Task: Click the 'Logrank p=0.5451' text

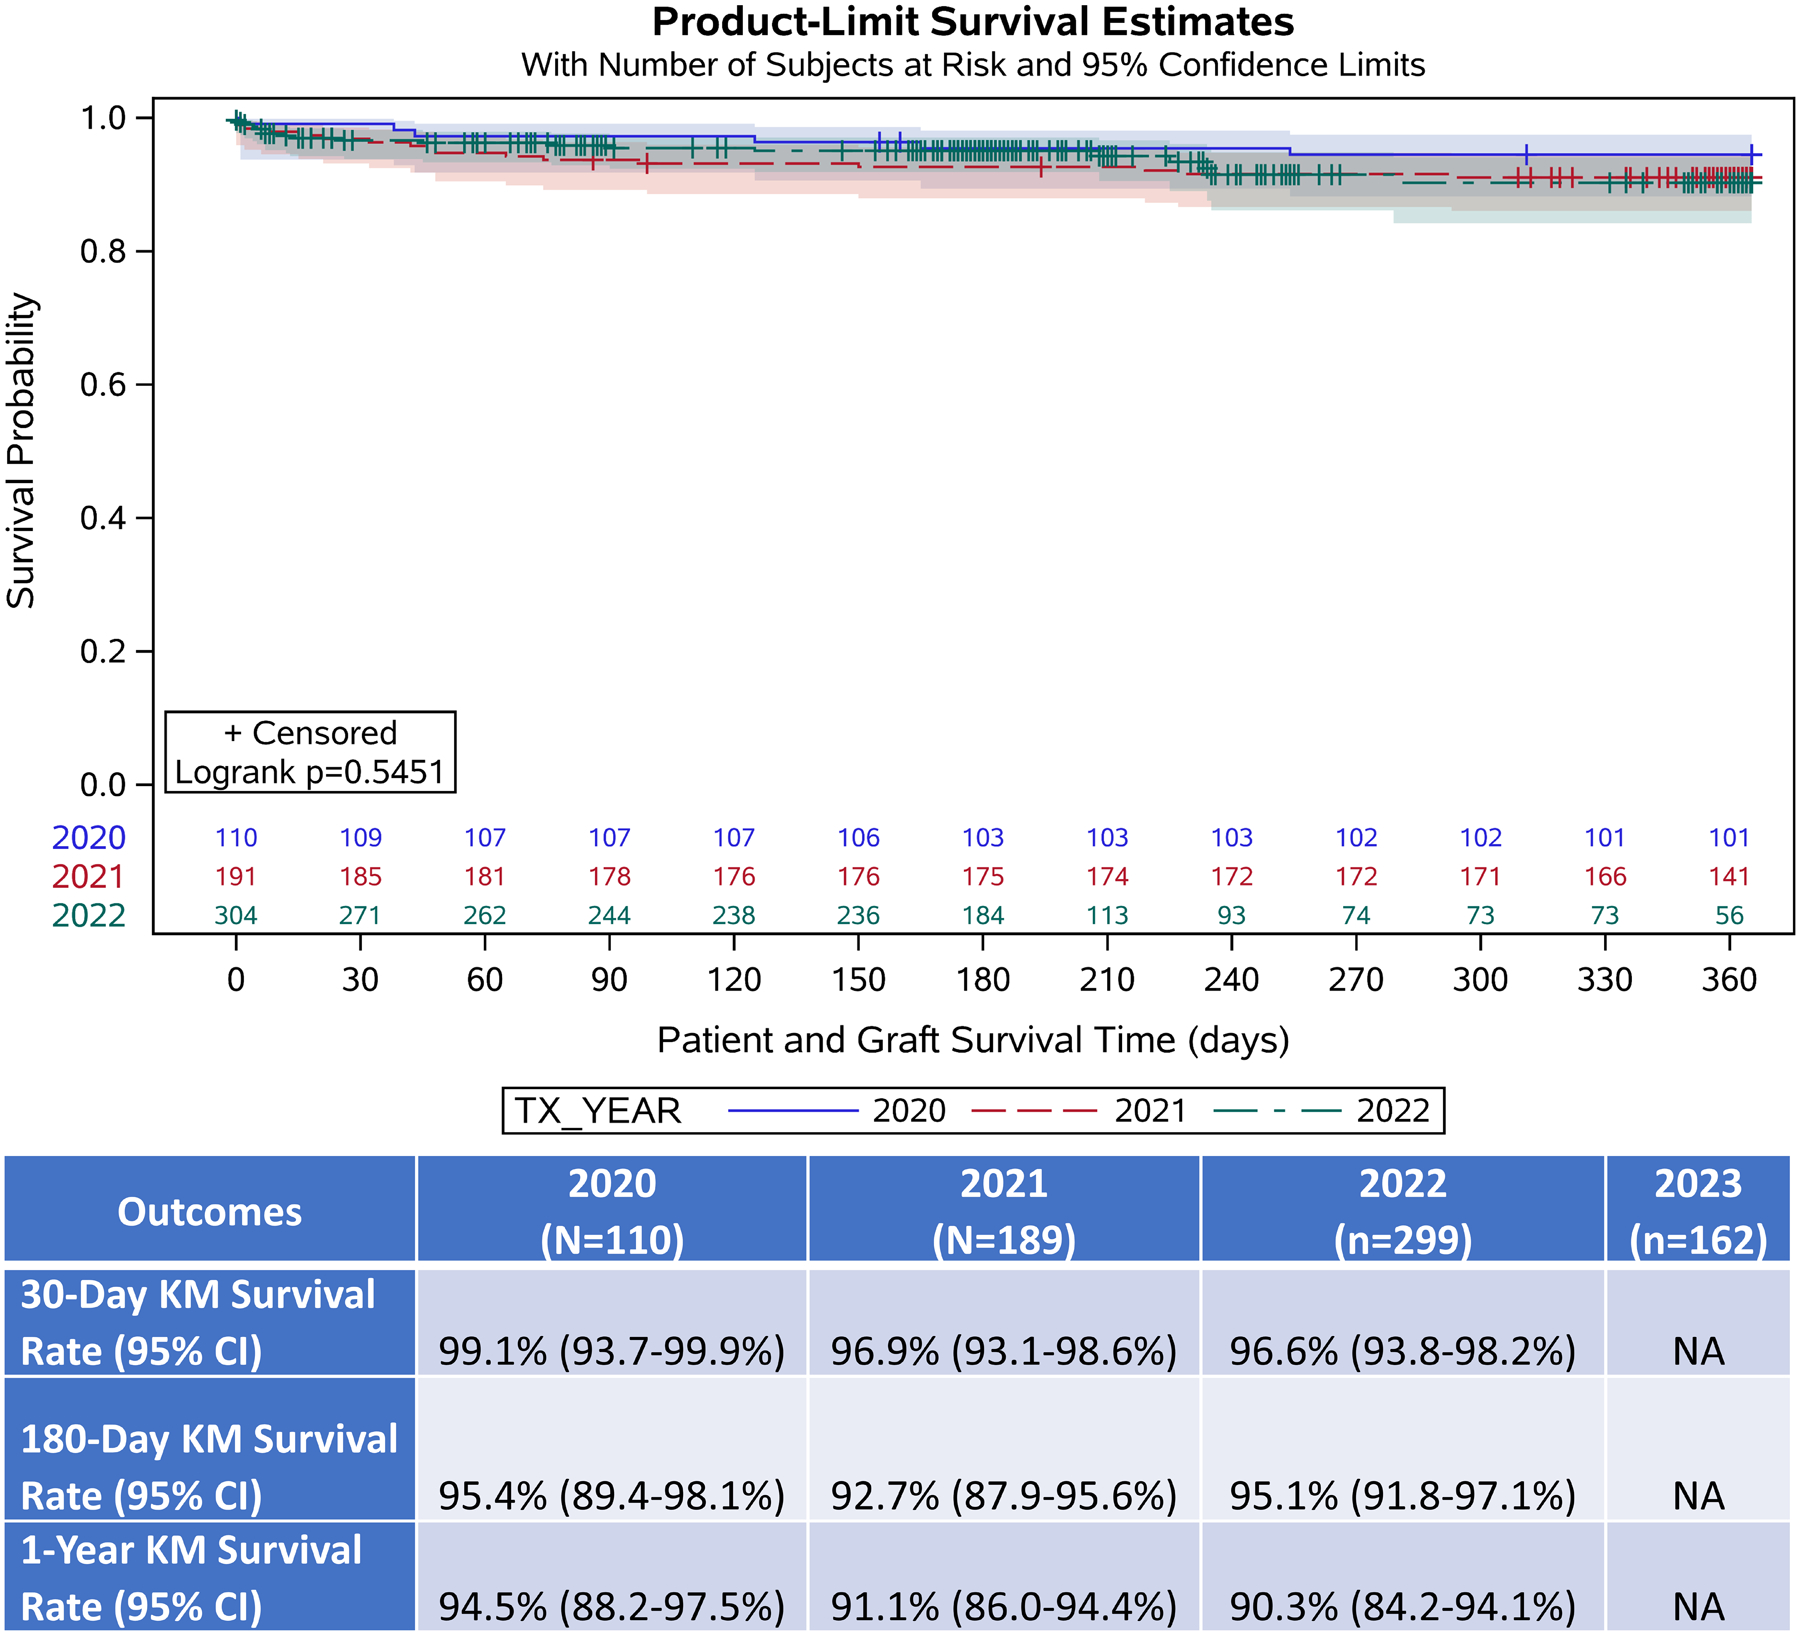Action: tap(310, 772)
